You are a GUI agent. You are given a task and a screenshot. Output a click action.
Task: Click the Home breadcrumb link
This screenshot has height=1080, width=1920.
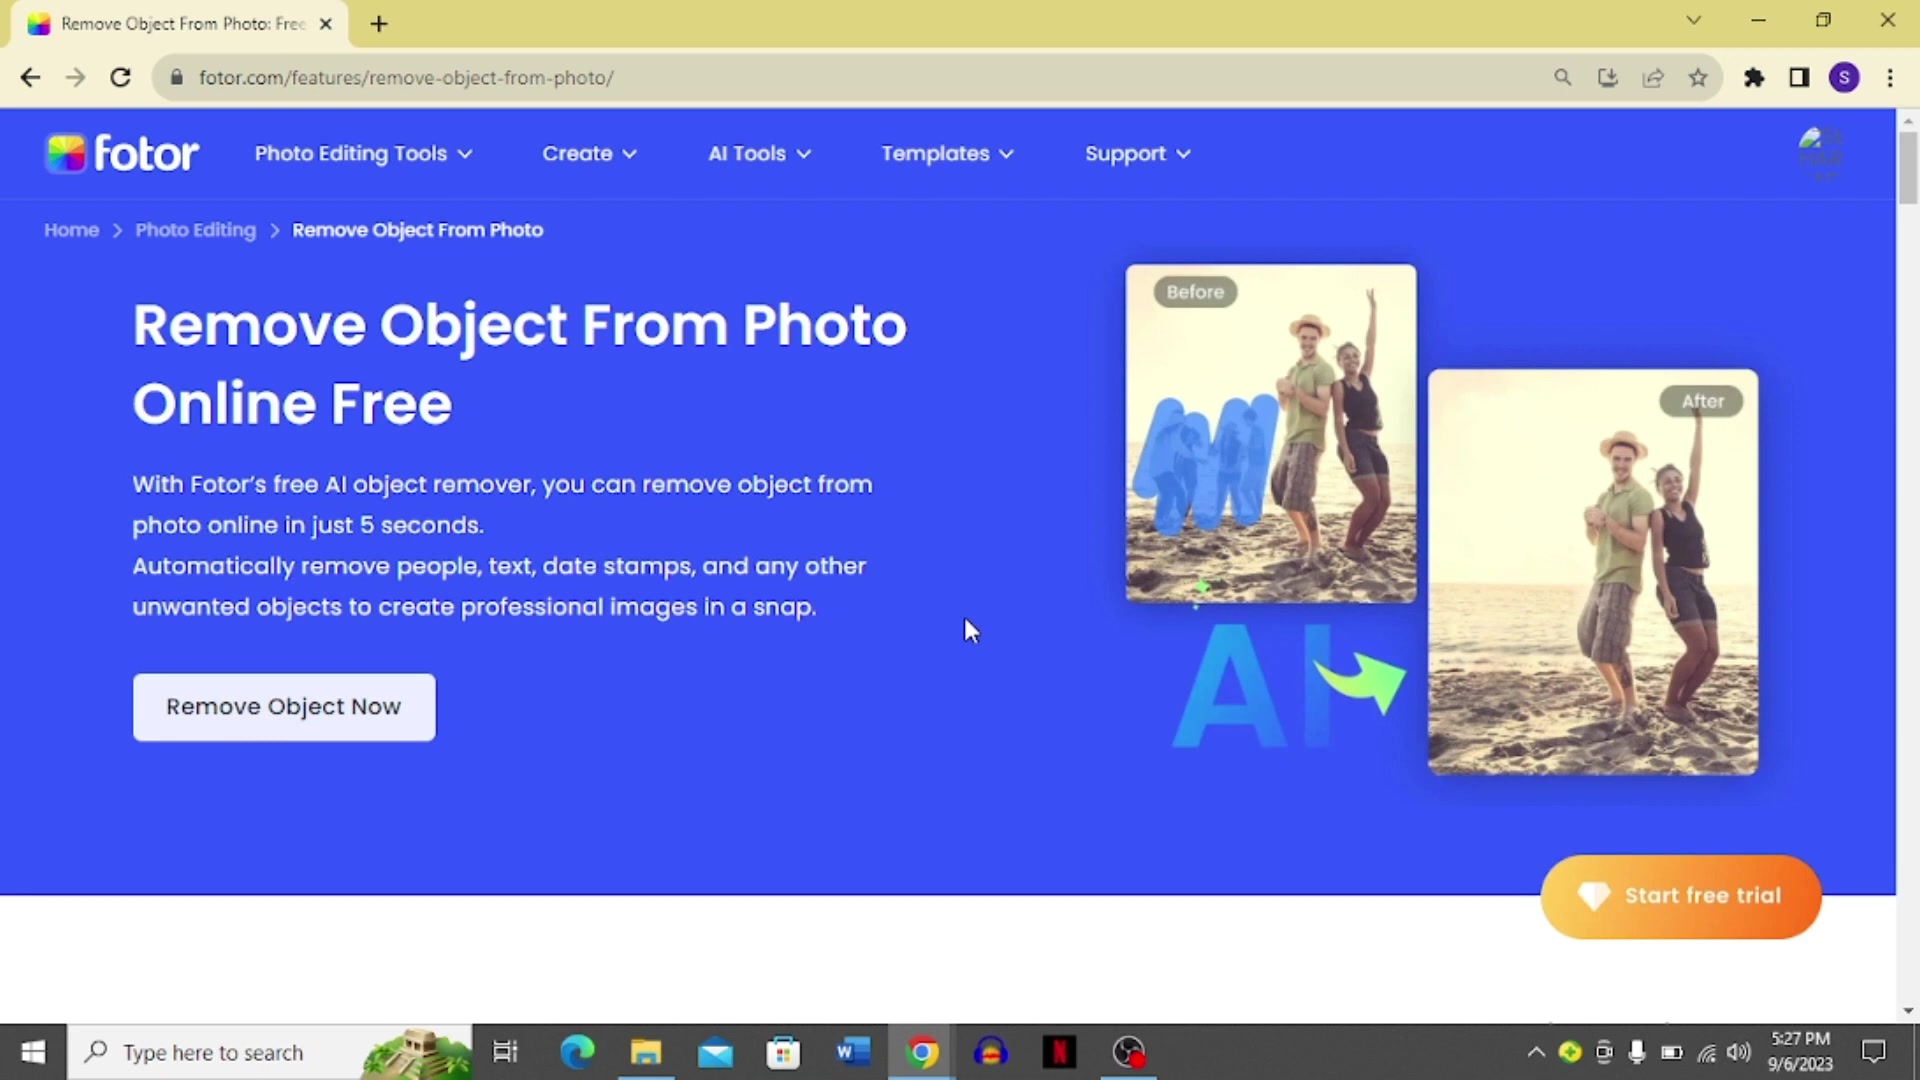point(70,229)
